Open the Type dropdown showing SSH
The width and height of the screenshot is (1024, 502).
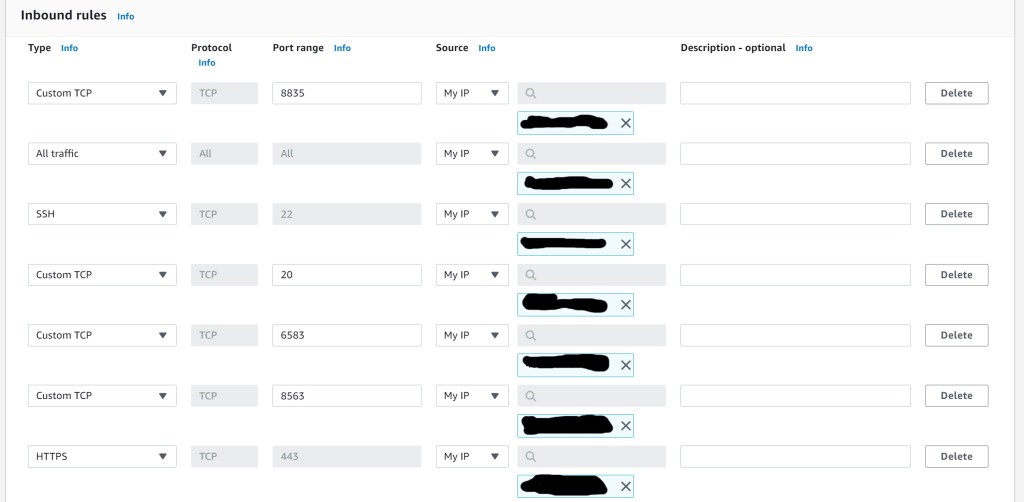tap(102, 214)
